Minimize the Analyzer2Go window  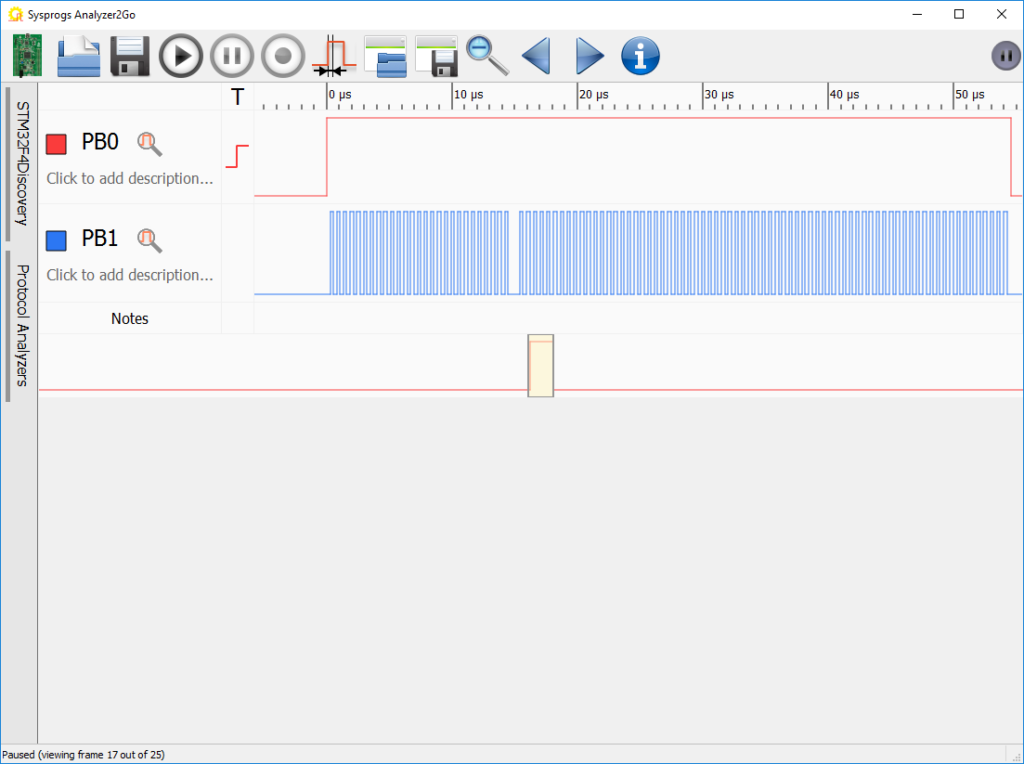coord(917,14)
